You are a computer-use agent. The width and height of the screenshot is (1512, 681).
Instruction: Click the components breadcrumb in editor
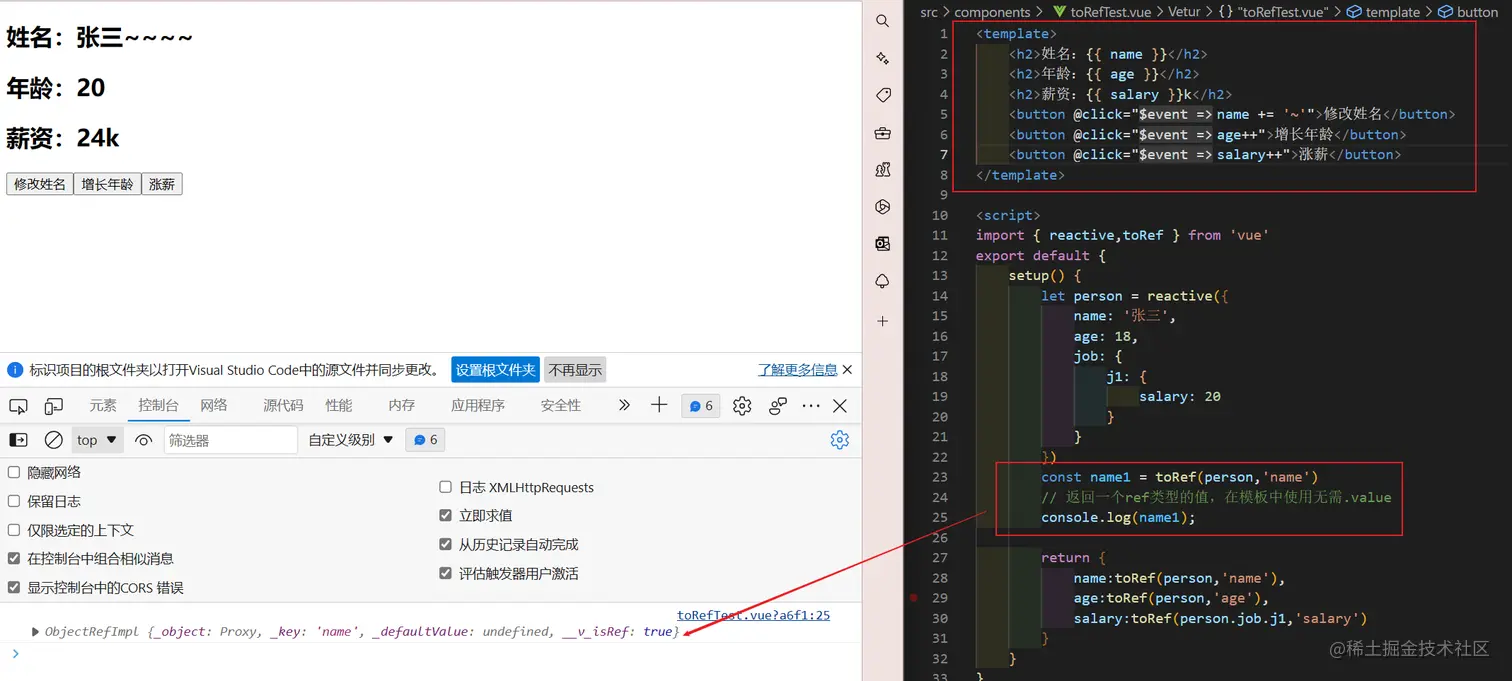pos(992,12)
